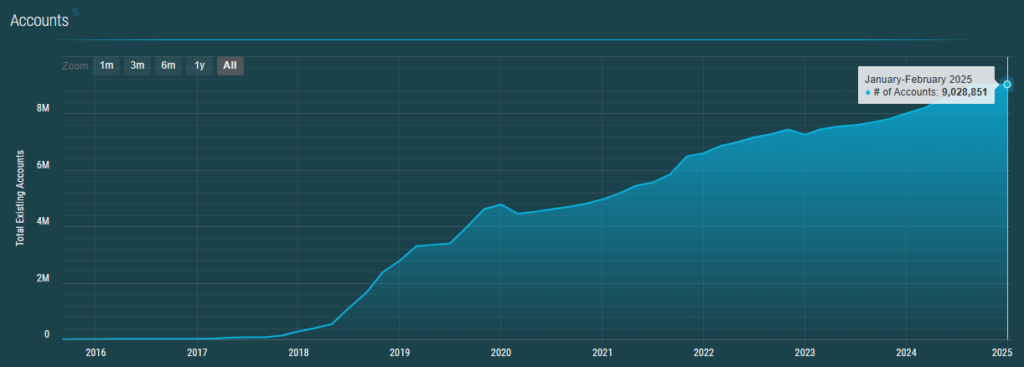This screenshot has height=367, width=1024.
Task: Click the 8M y-axis label
Action: [x=43, y=109]
